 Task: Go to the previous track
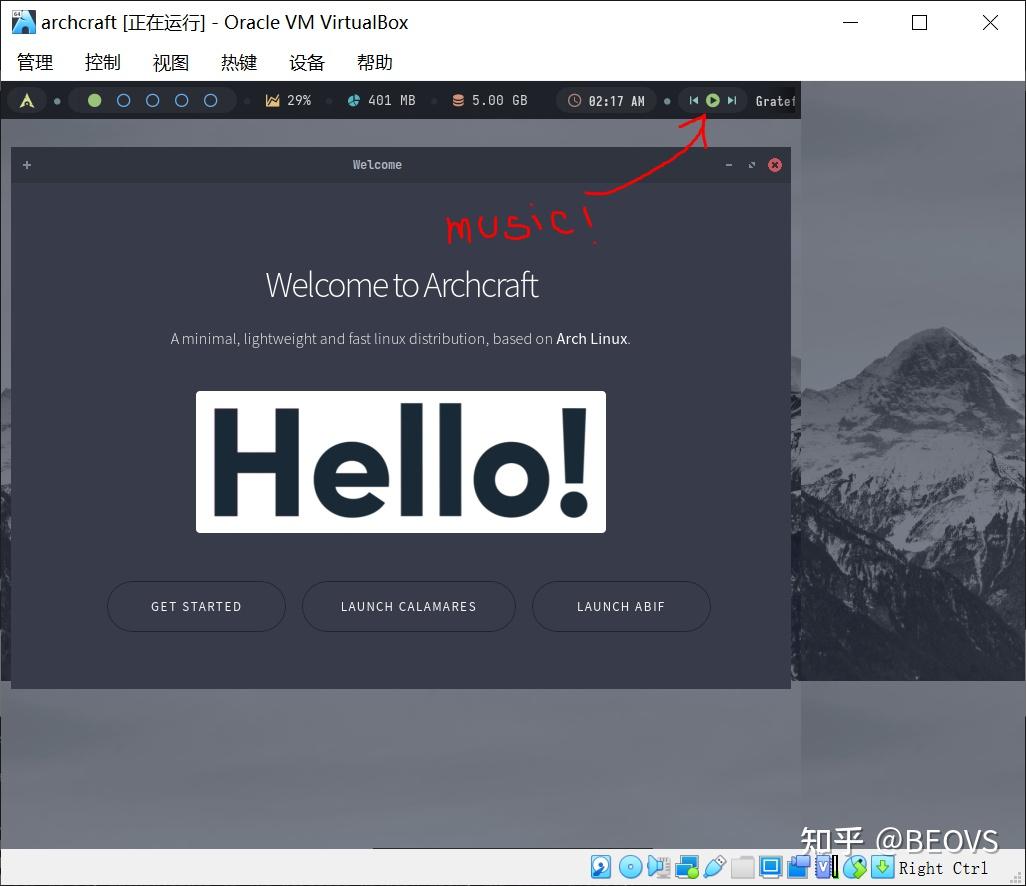(692, 100)
